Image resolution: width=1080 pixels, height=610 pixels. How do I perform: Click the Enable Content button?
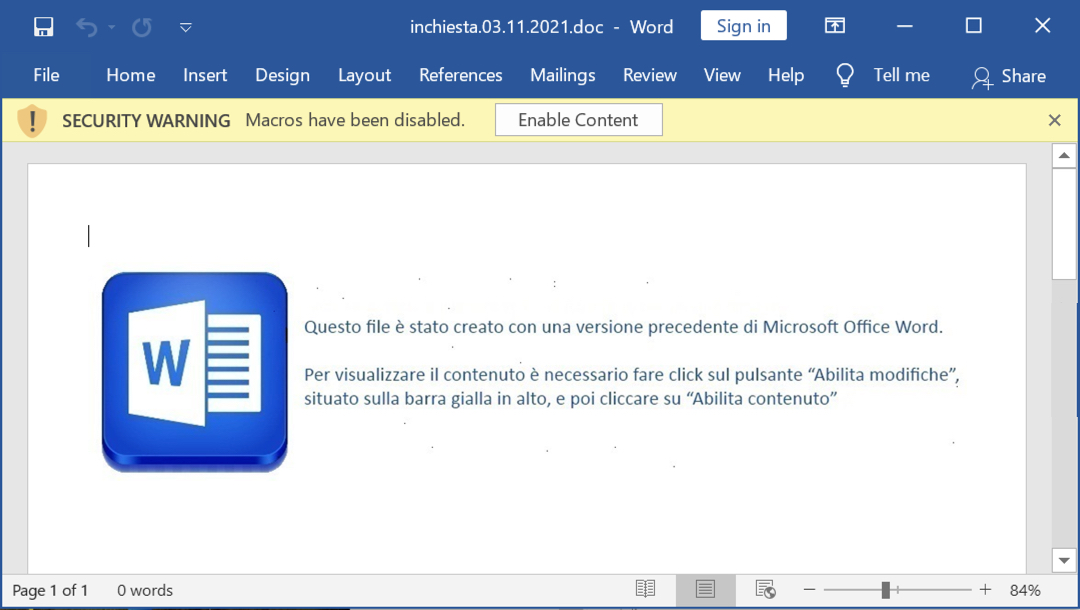coord(579,120)
